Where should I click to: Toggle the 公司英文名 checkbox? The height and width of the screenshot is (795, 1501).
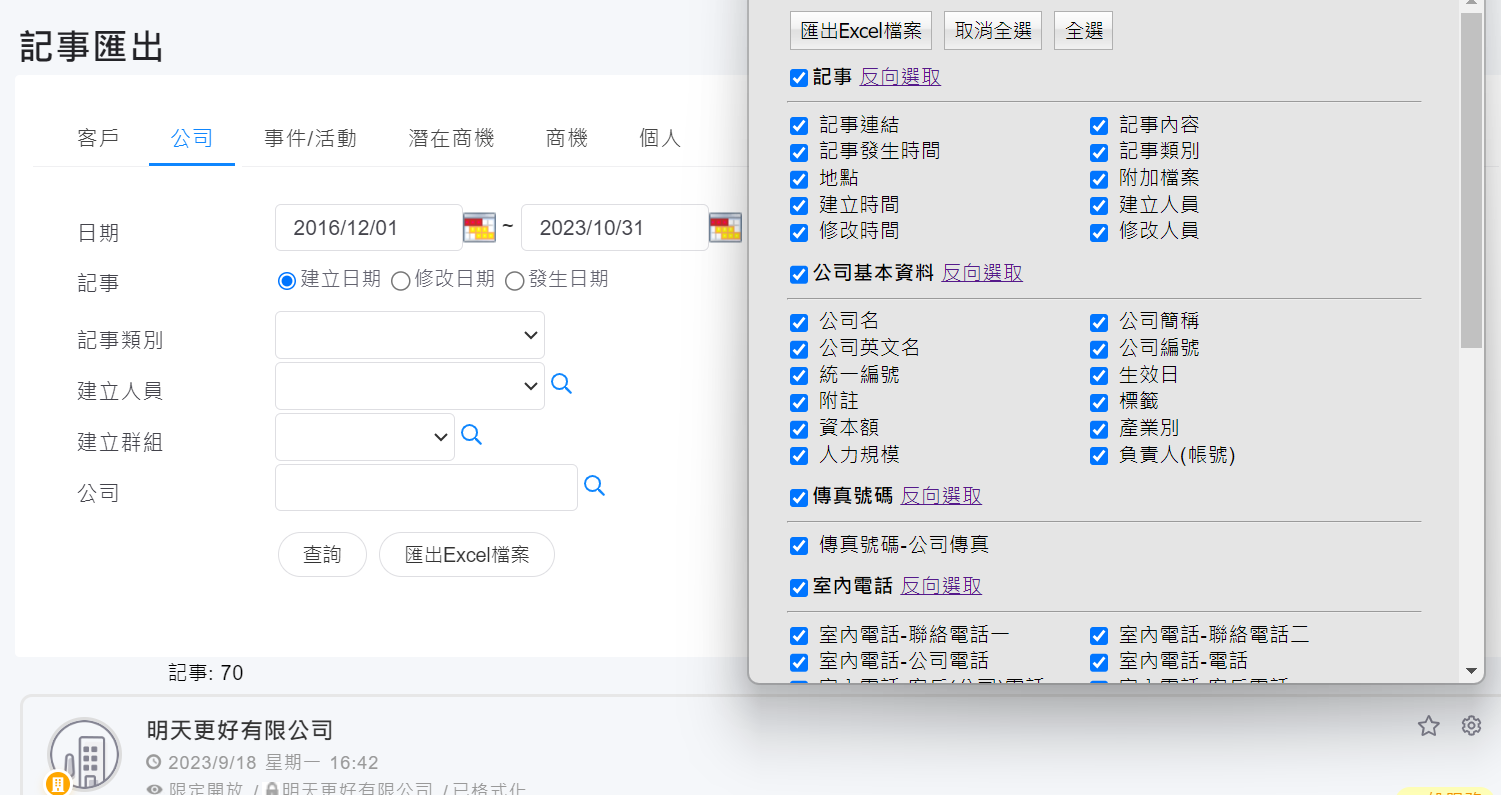[799, 349]
